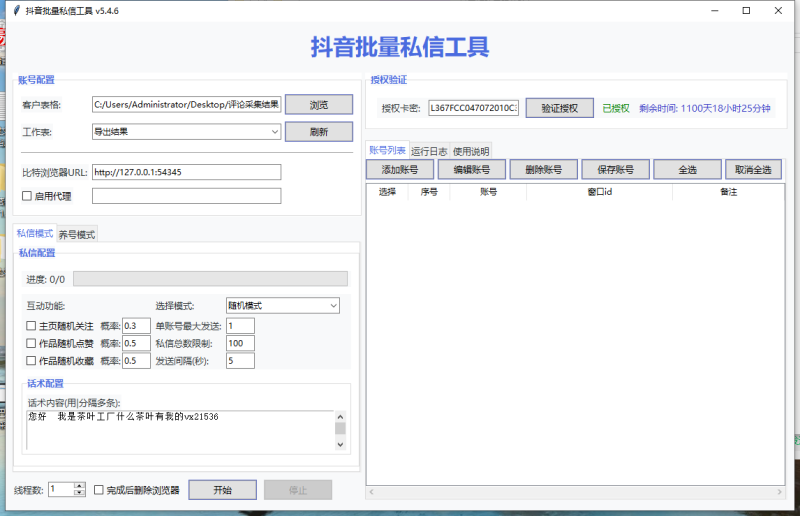Click the proxy address input field

(x=186, y=196)
